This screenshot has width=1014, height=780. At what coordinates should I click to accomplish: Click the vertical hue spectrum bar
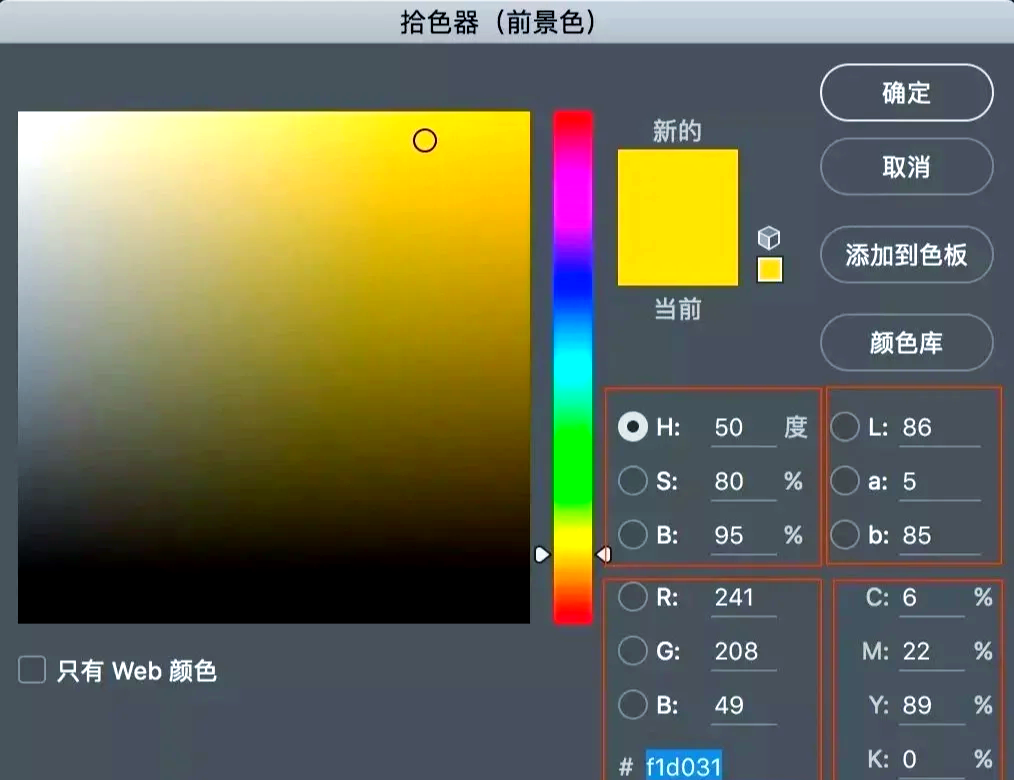pyautogui.click(x=572, y=367)
